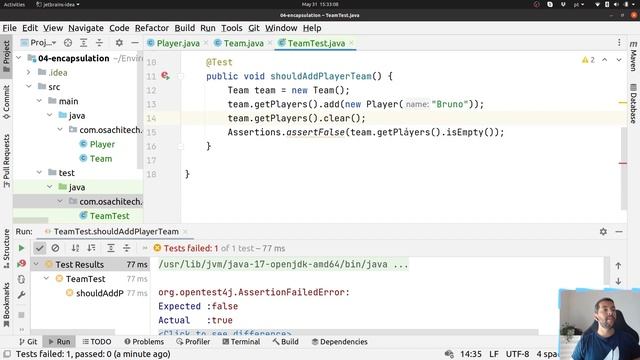Open Git tool window at bottom
640x360 pixels.
[x=28, y=342]
